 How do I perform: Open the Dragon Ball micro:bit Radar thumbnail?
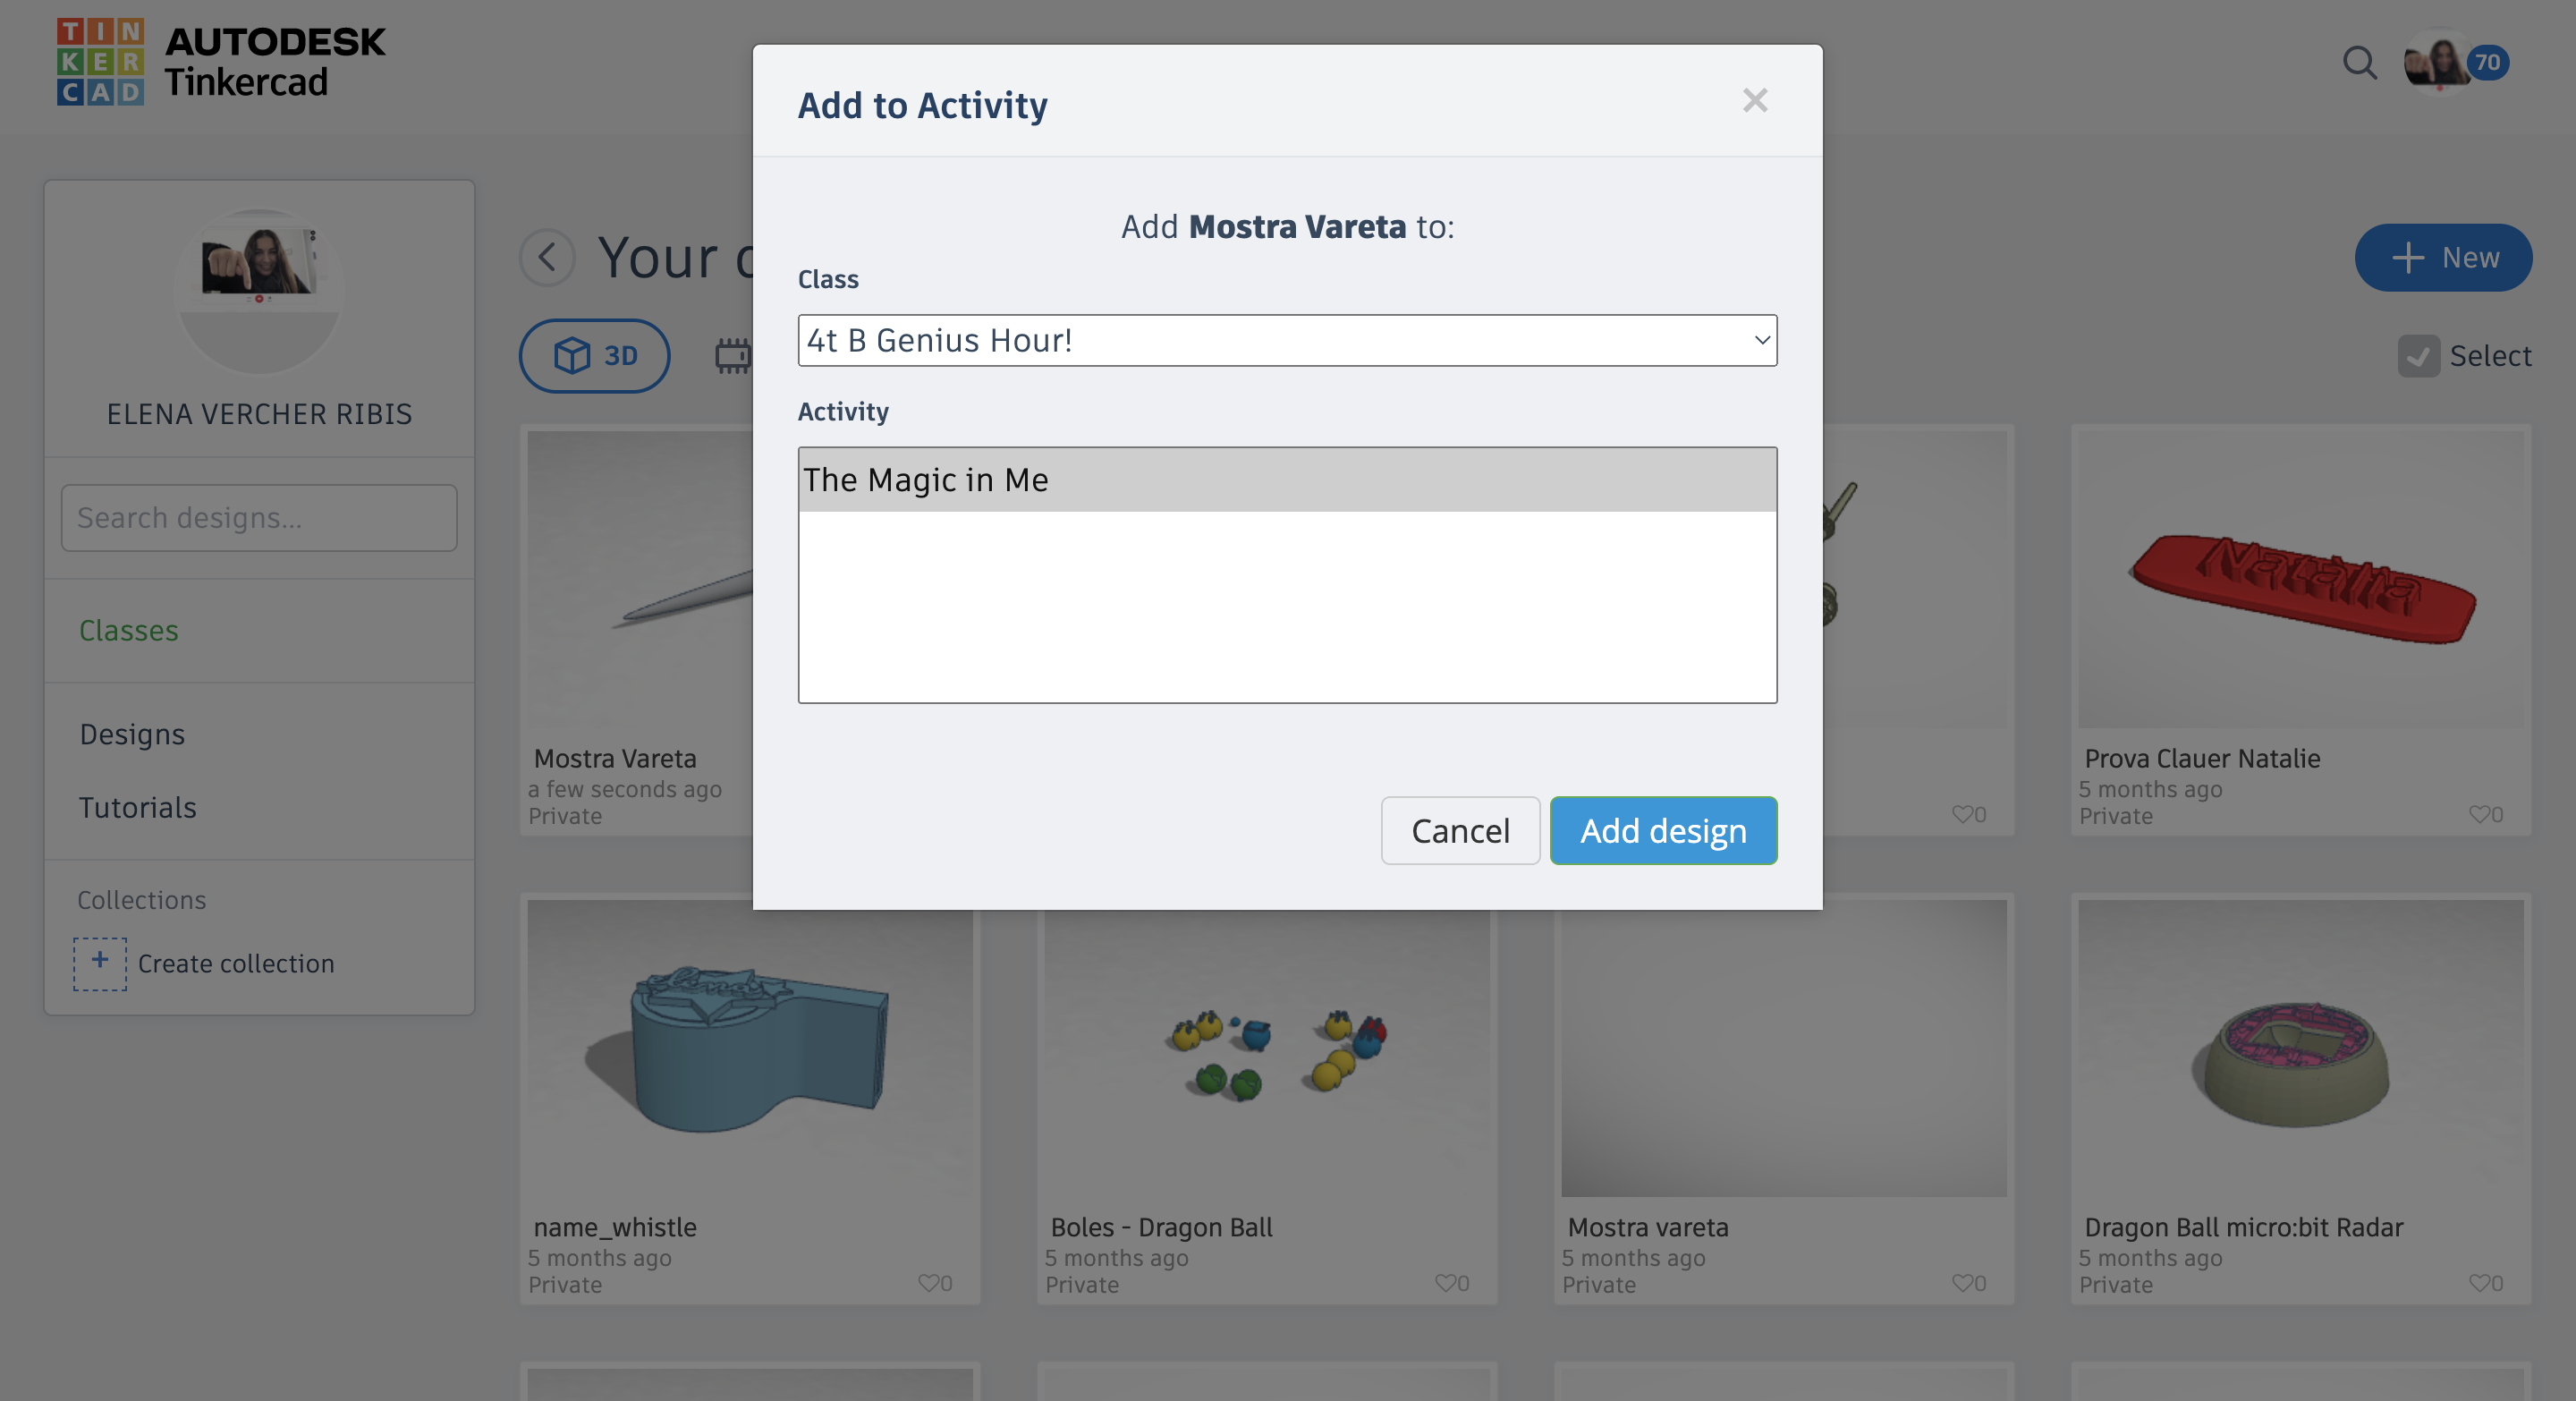tap(2300, 1048)
